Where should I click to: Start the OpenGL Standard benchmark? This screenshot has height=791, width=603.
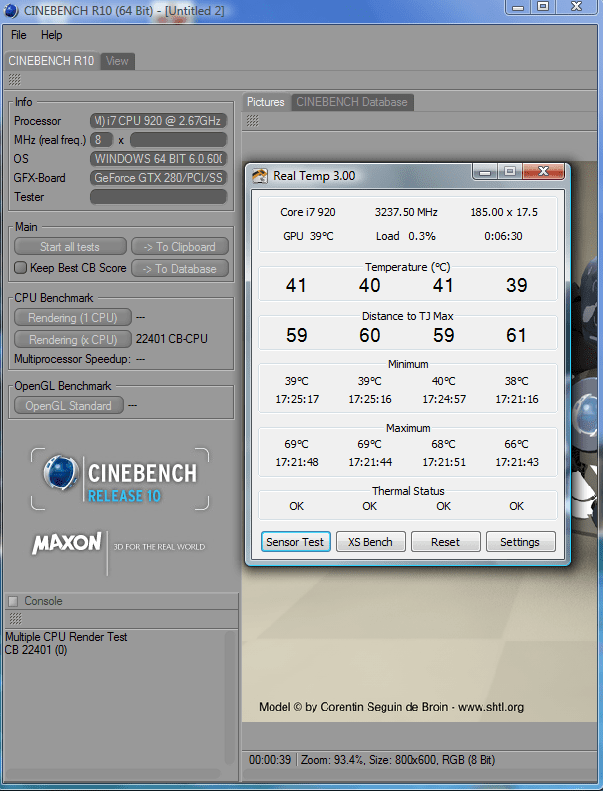click(x=69, y=406)
